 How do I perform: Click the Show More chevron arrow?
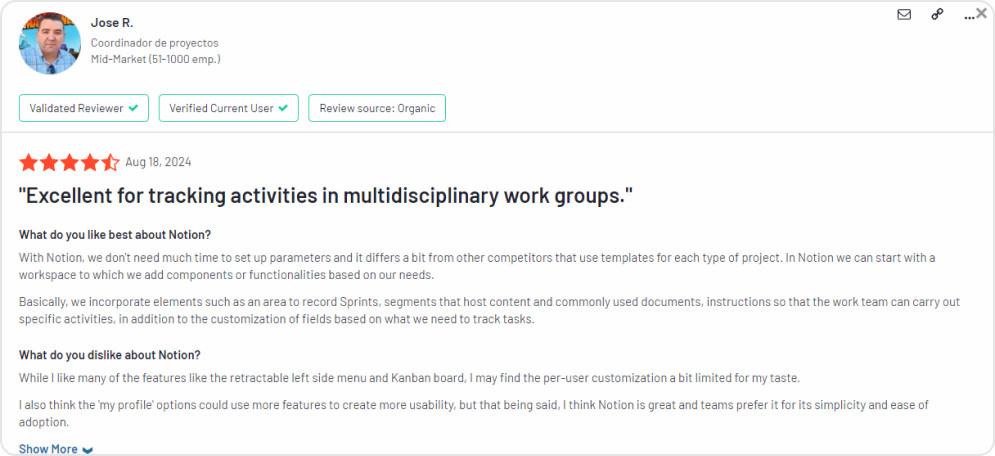pyautogui.click(x=88, y=450)
